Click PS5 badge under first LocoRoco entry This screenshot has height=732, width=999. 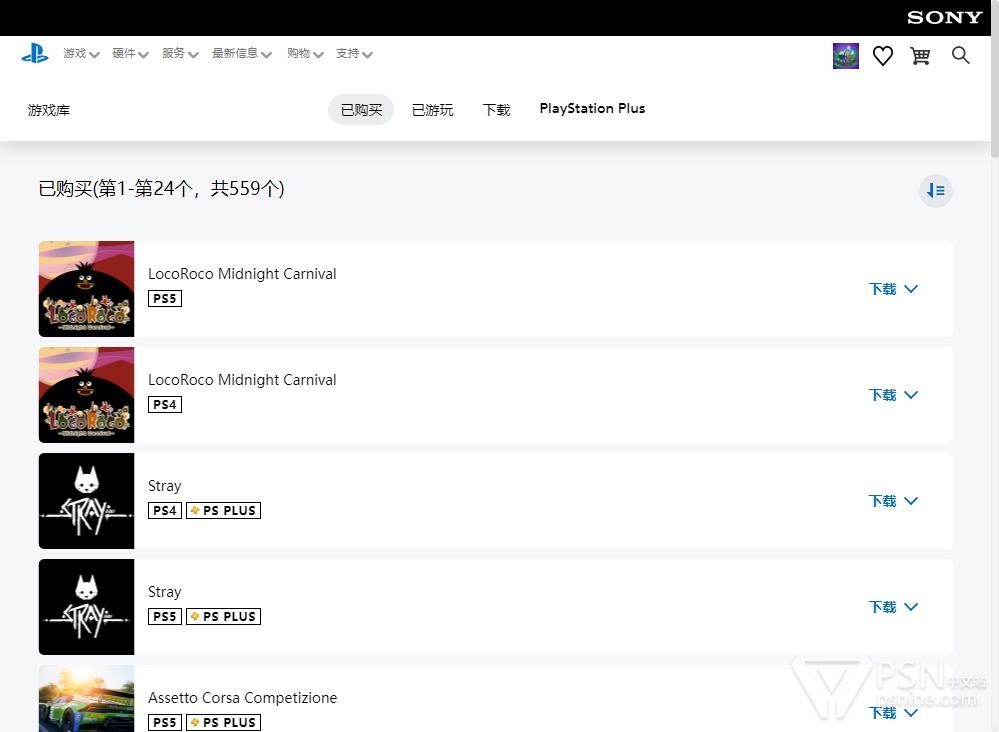tap(165, 299)
